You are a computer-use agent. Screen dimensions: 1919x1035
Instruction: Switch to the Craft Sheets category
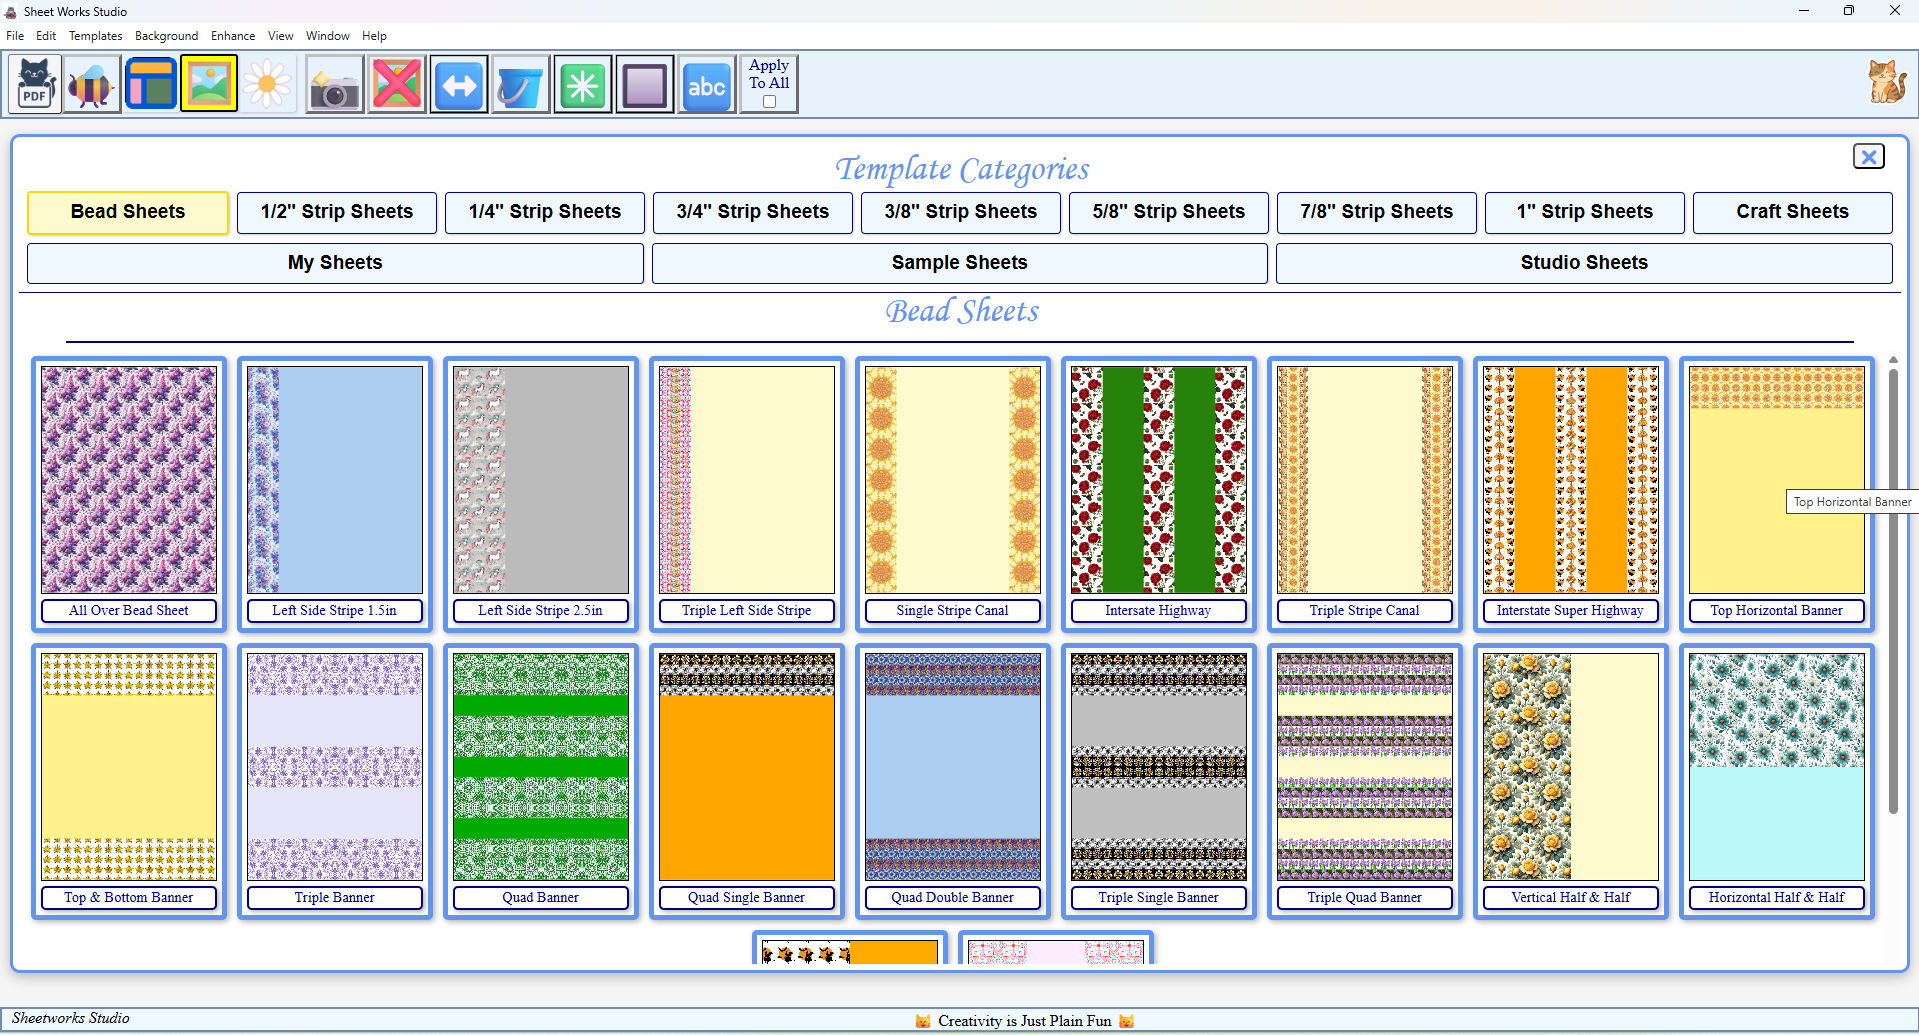1791,212
